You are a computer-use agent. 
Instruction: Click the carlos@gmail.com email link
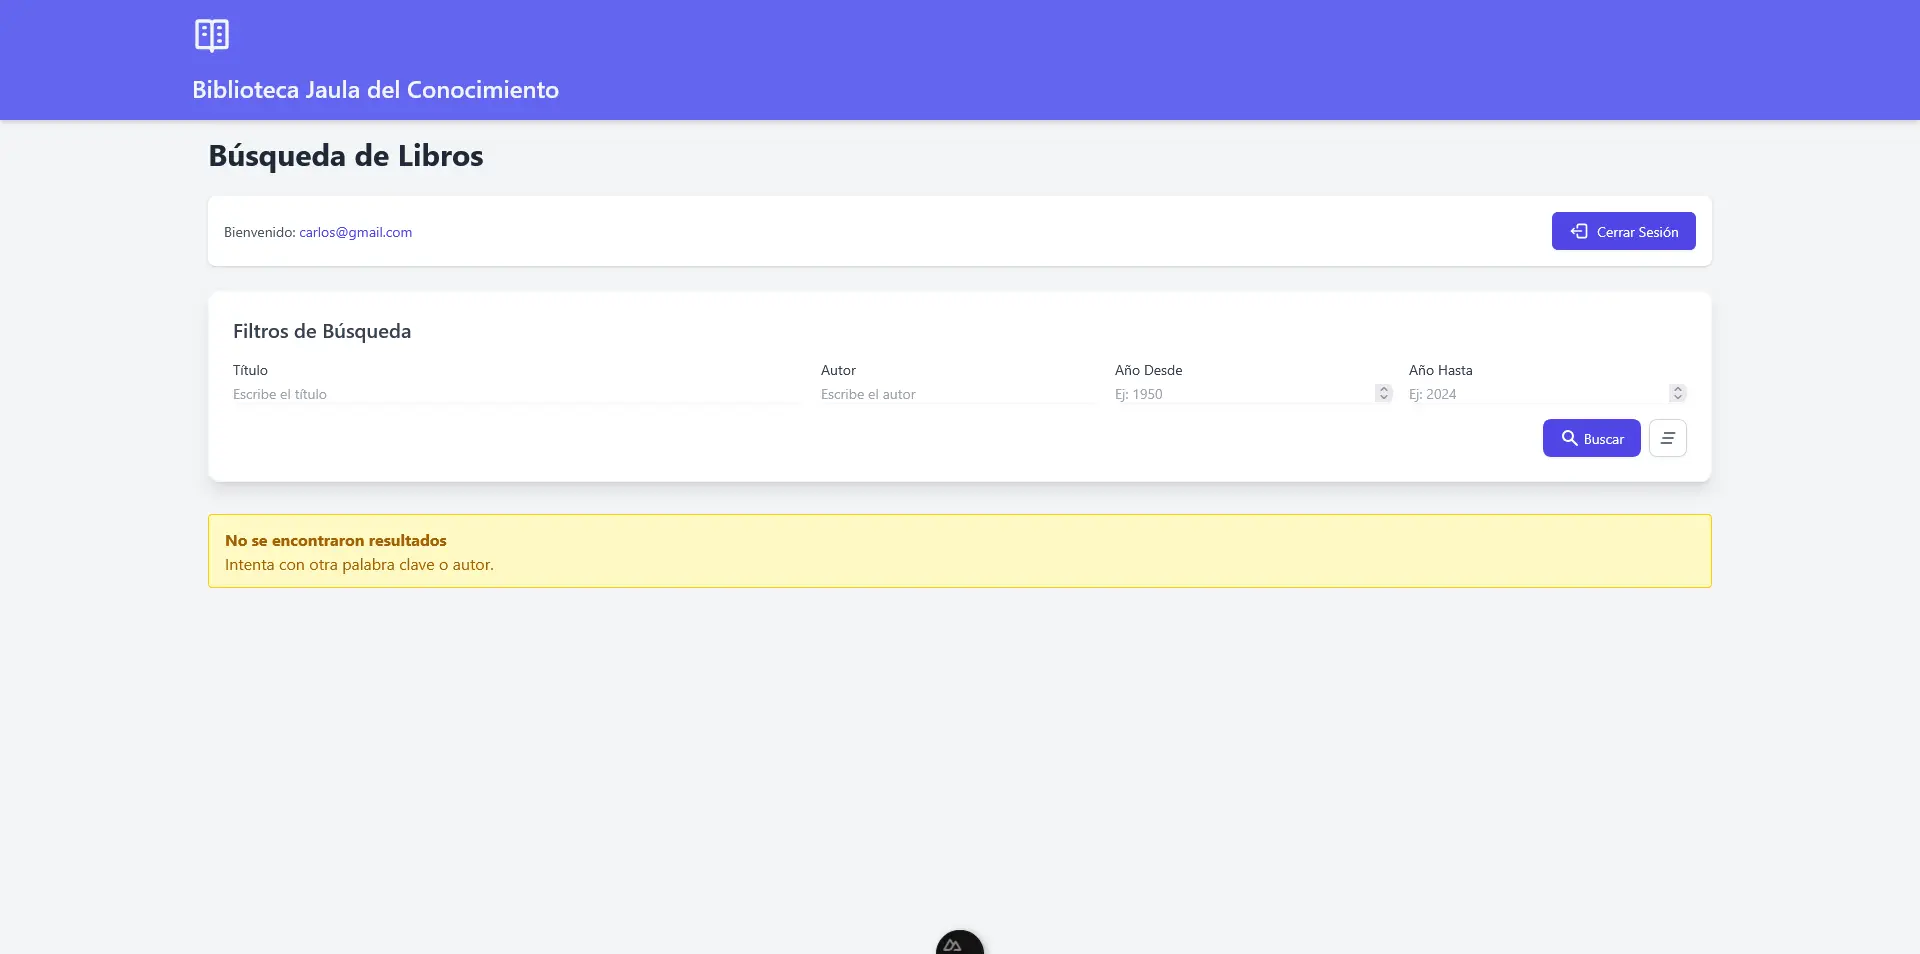(x=355, y=232)
